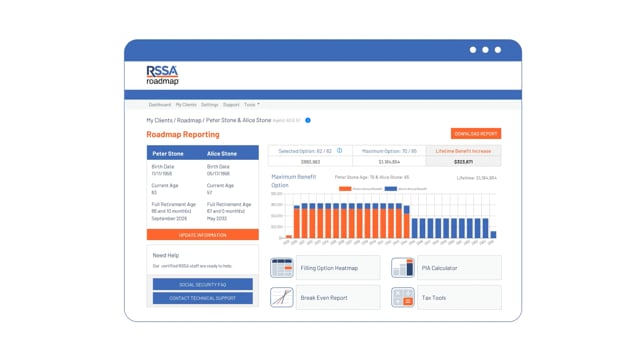The width and height of the screenshot is (640, 360).
Task: Expand the Tools dropdown menu
Action: point(251,105)
